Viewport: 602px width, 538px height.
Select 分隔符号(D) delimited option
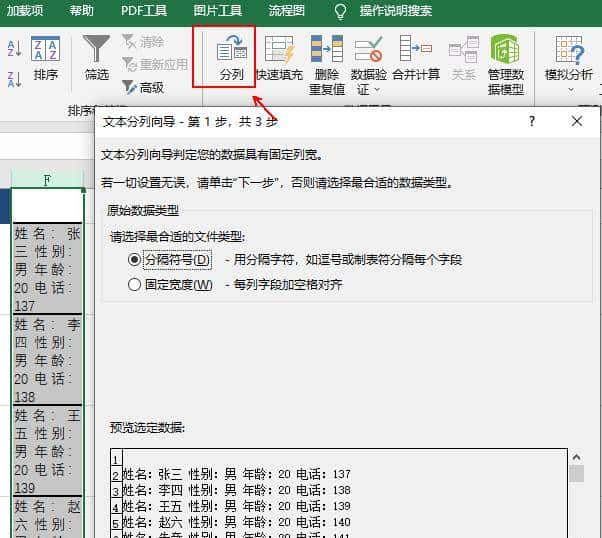[134, 260]
